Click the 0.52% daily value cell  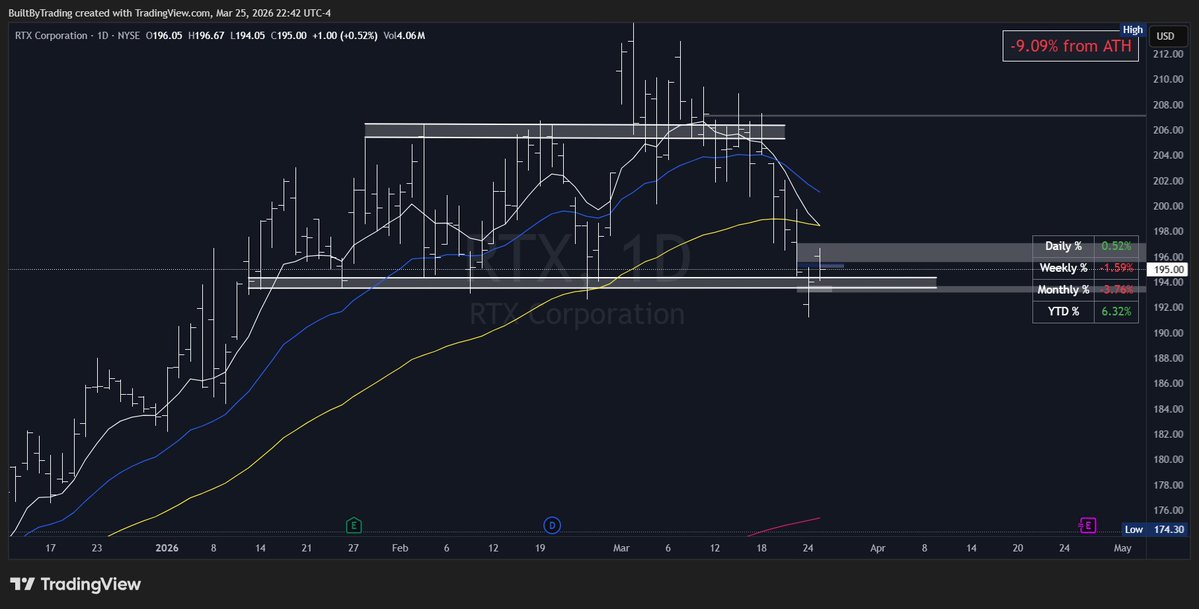click(x=1116, y=246)
